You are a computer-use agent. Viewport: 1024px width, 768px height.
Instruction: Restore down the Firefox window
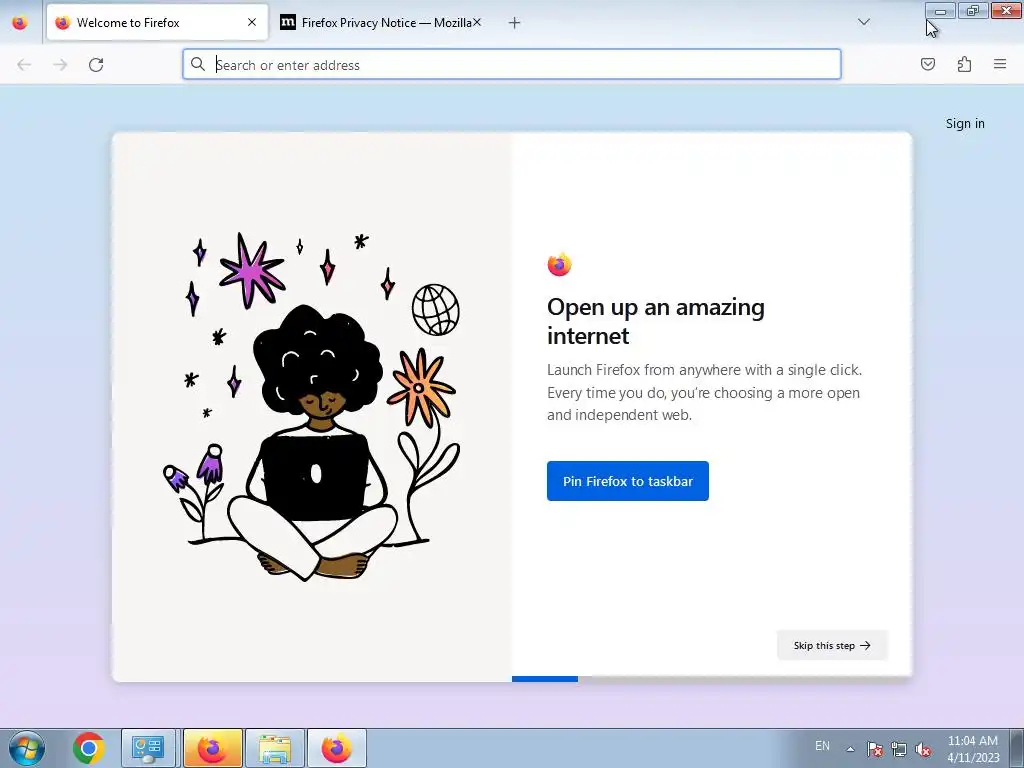(973, 10)
